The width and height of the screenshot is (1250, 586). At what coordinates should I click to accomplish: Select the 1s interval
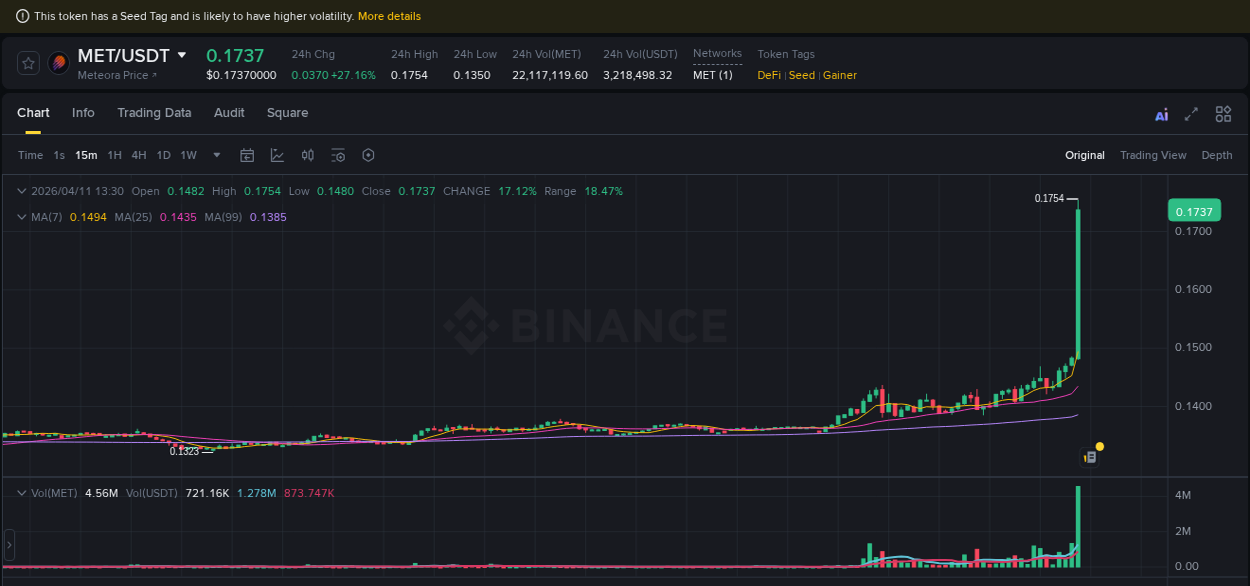(x=59, y=155)
